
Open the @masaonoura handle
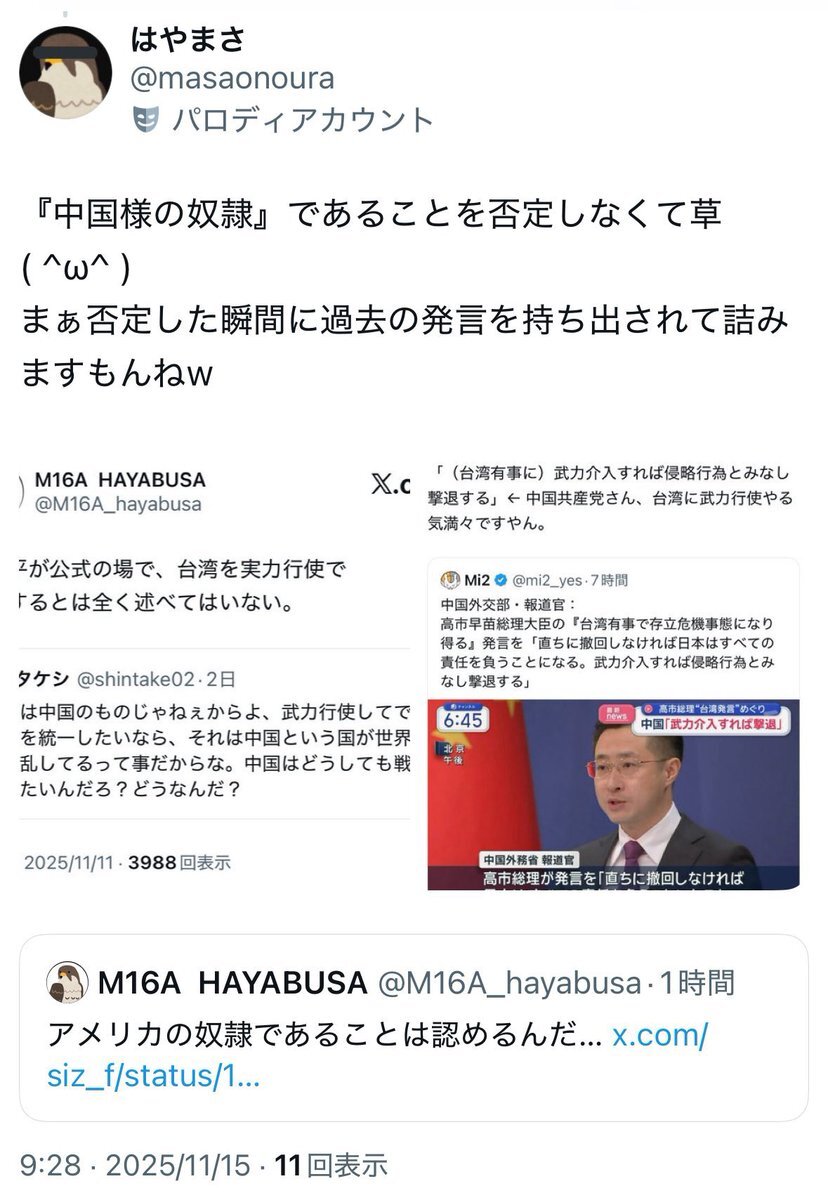click(233, 77)
